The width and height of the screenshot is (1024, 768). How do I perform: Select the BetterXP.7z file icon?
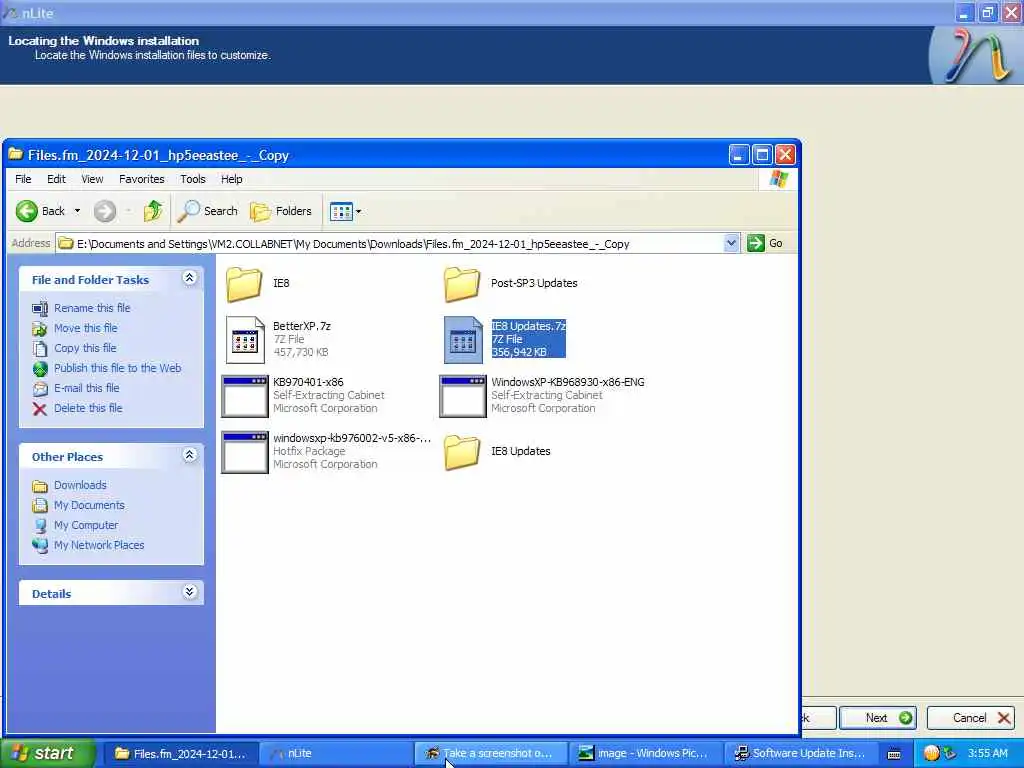click(245, 340)
